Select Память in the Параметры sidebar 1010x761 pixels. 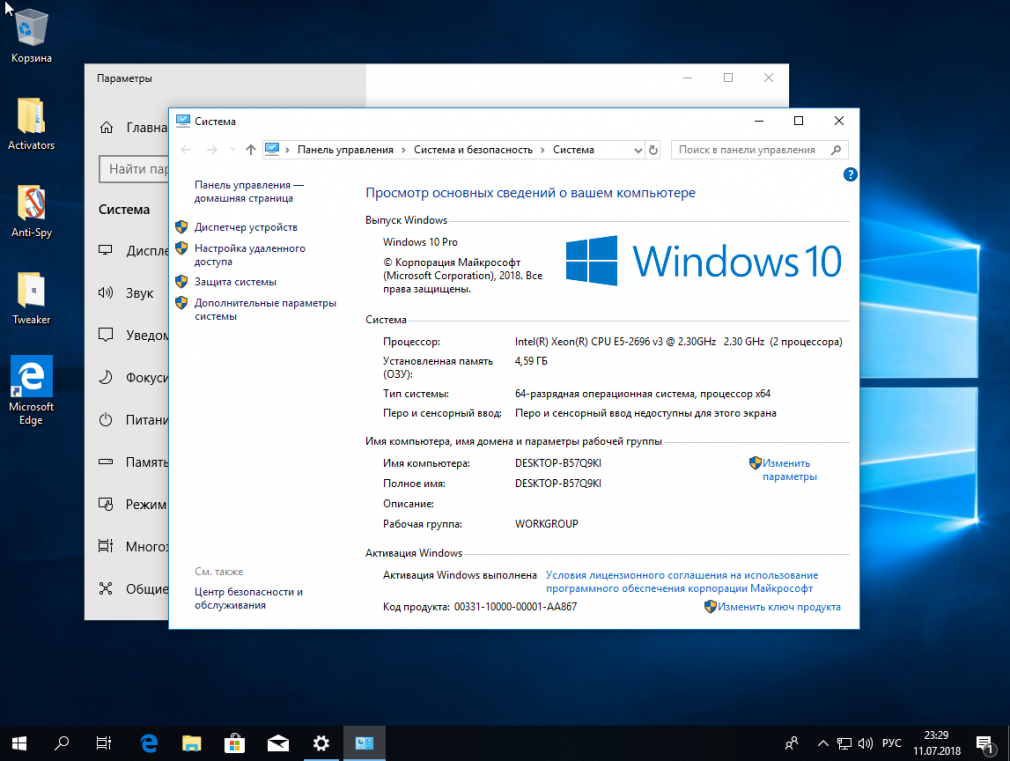click(133, 462)
